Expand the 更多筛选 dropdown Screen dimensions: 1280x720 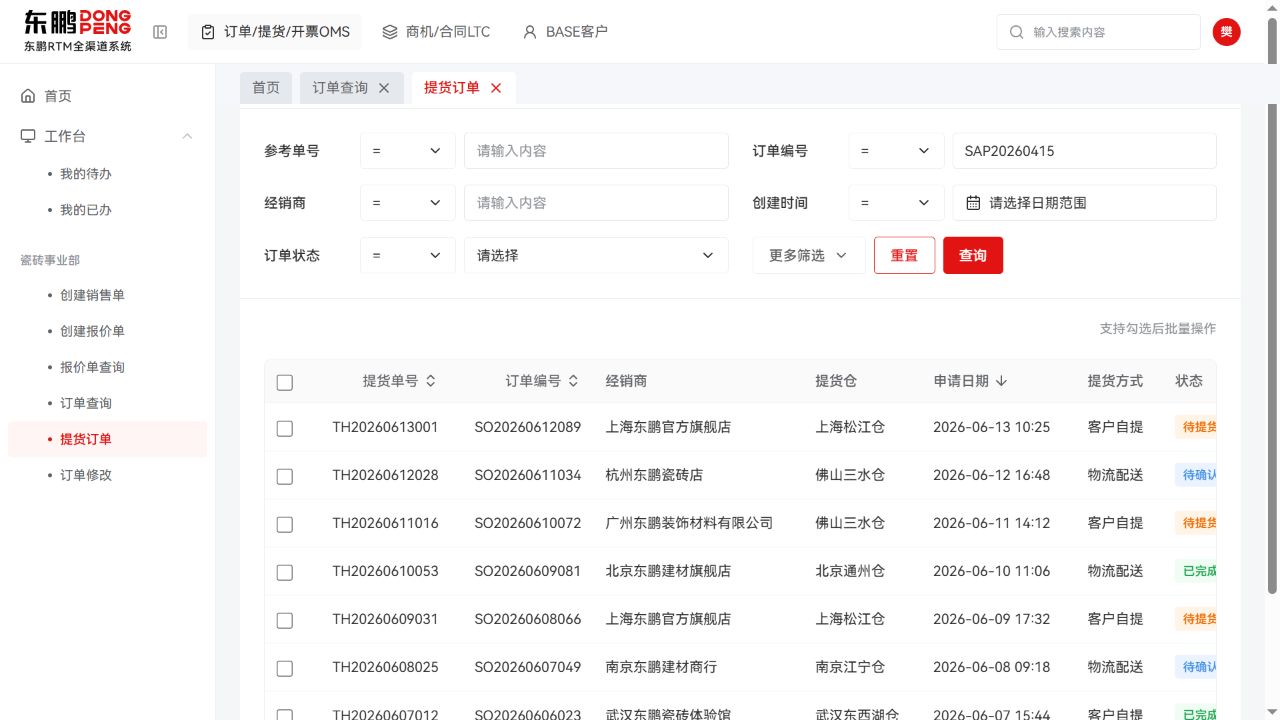(809, 255)
